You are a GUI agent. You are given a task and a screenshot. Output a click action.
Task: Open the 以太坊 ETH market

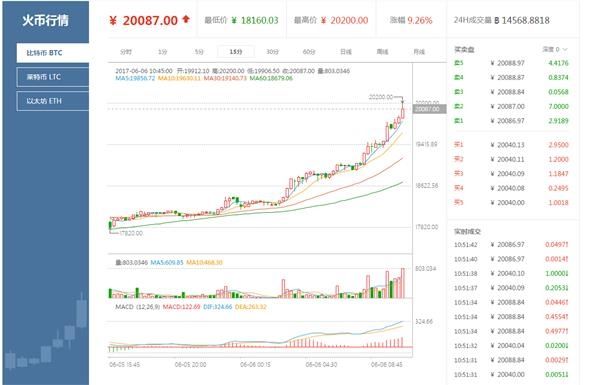53,101
